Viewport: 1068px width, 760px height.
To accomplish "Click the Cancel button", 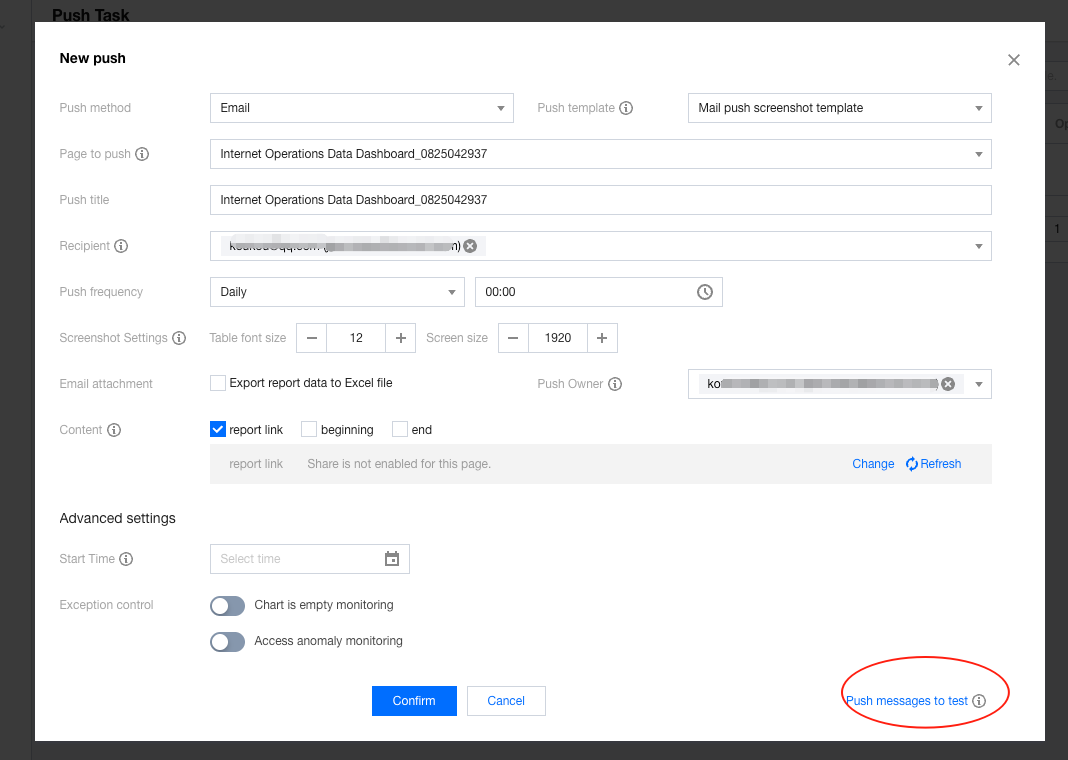I will coord(506,701).
